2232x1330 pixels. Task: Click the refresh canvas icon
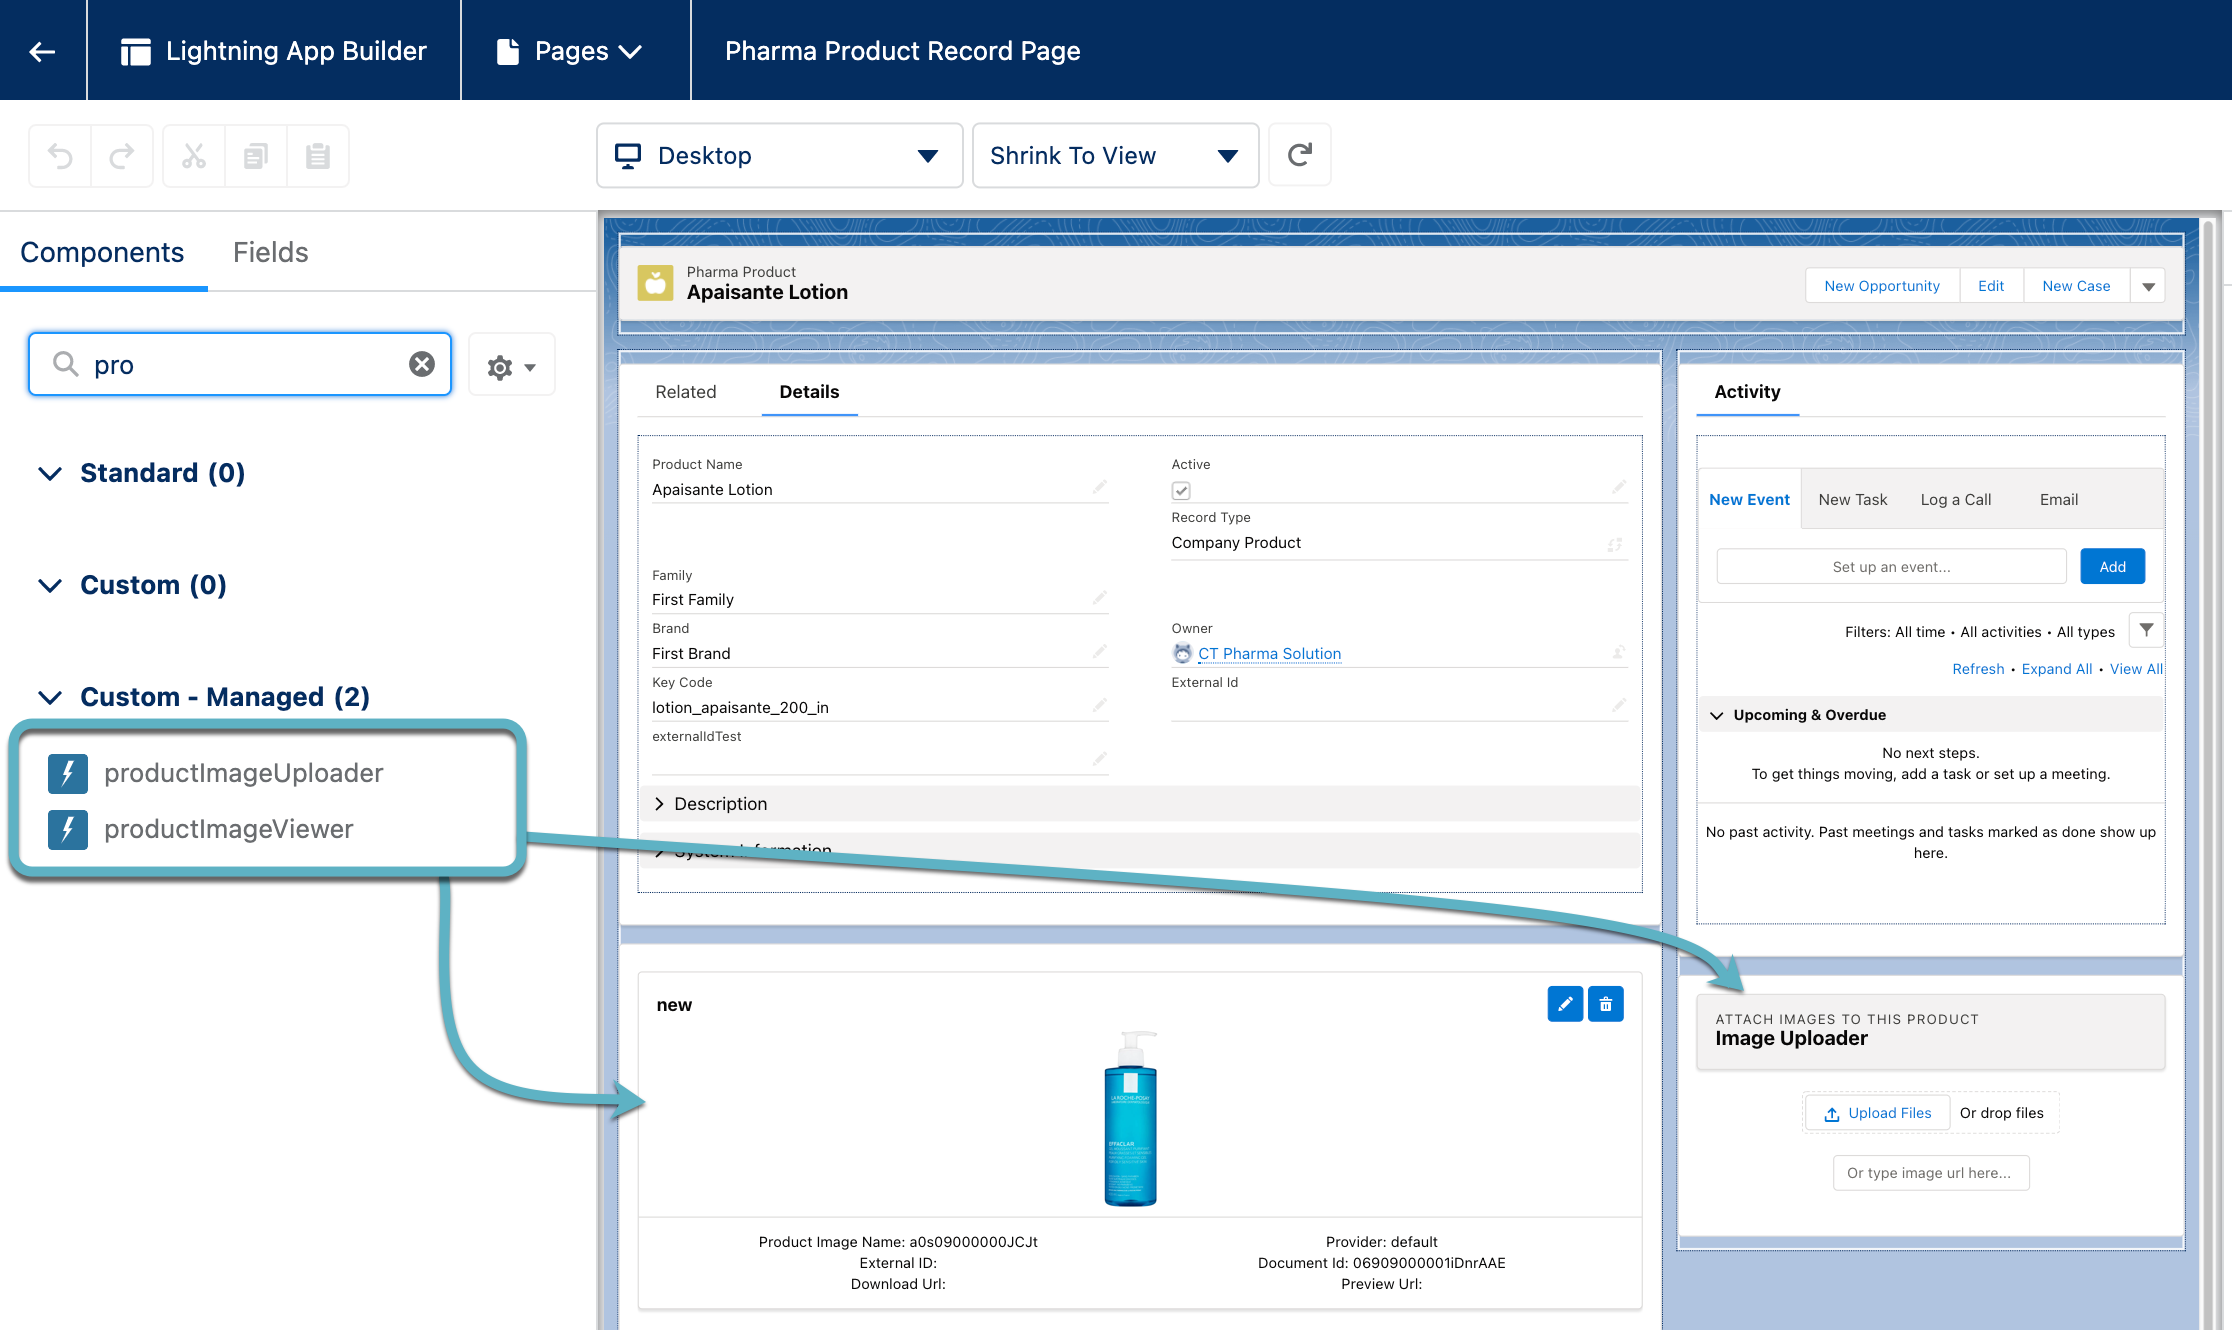(1299, 155)
